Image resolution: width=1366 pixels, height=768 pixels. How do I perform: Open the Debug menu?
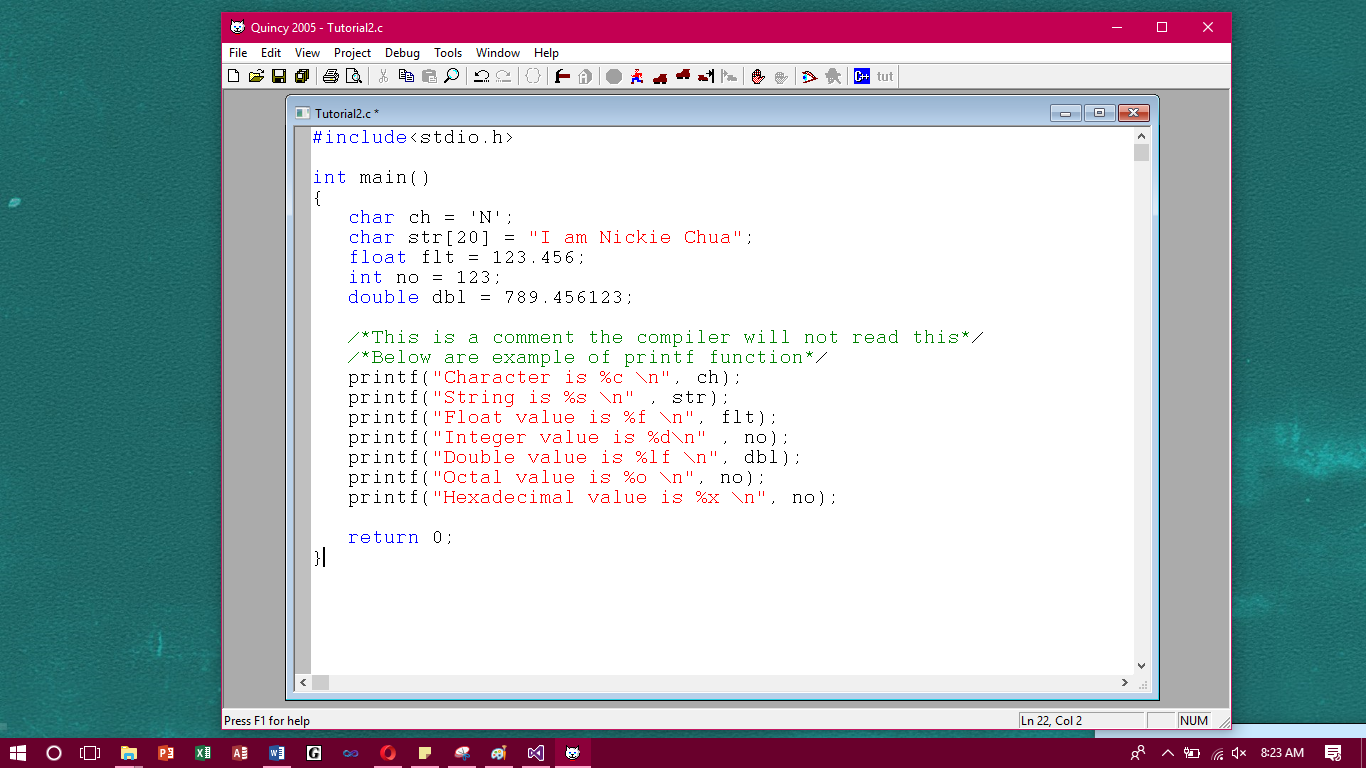402,53
